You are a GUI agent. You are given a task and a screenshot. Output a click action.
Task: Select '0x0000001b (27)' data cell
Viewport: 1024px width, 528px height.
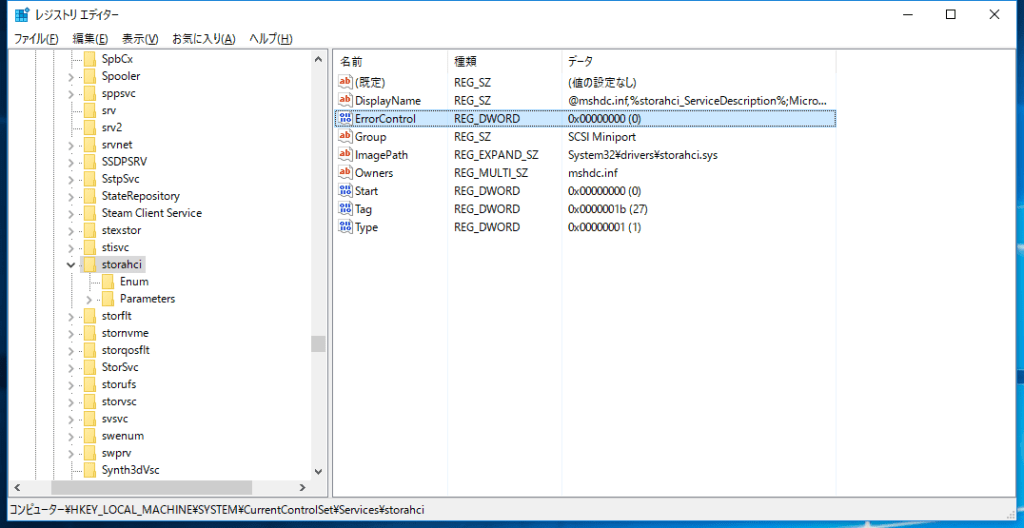[x=608, y=209]
